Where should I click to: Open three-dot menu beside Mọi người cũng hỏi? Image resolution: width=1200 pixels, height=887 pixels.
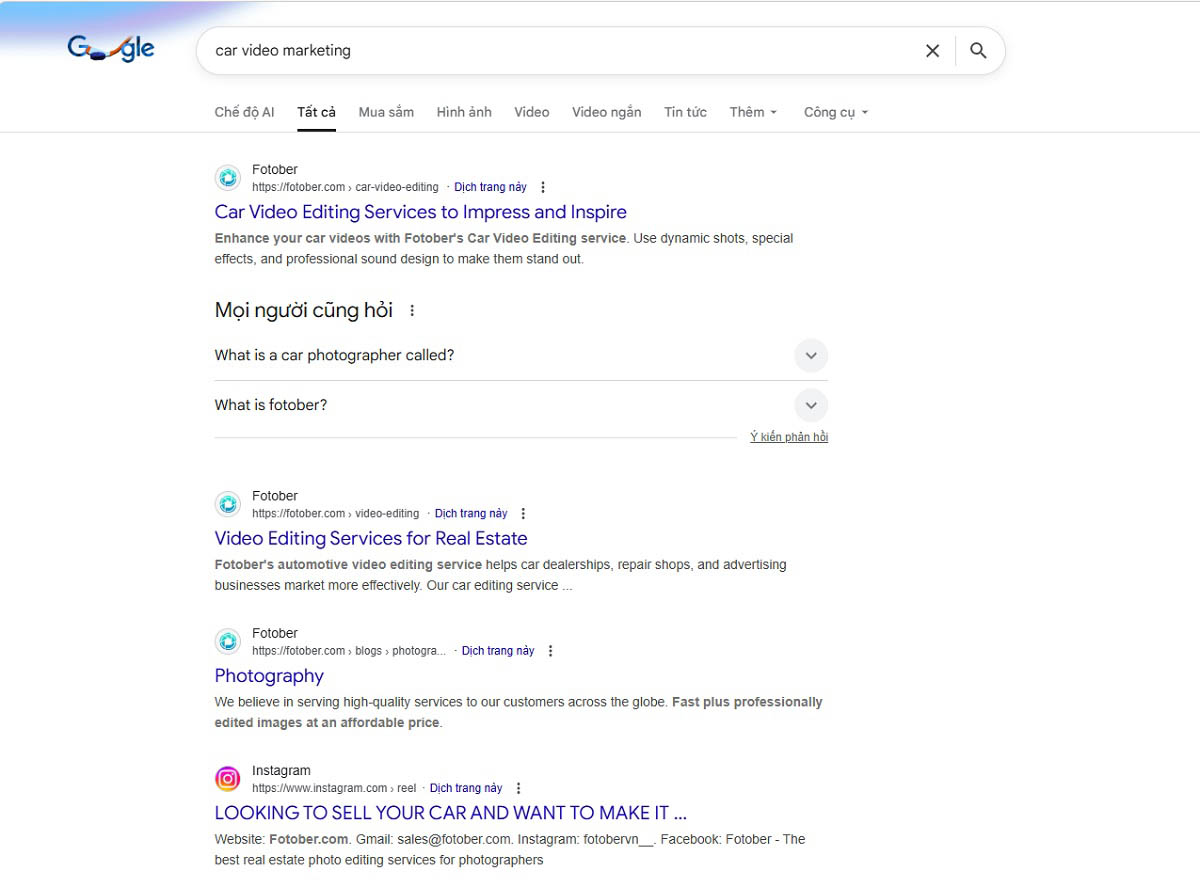(x=412, y=311)
